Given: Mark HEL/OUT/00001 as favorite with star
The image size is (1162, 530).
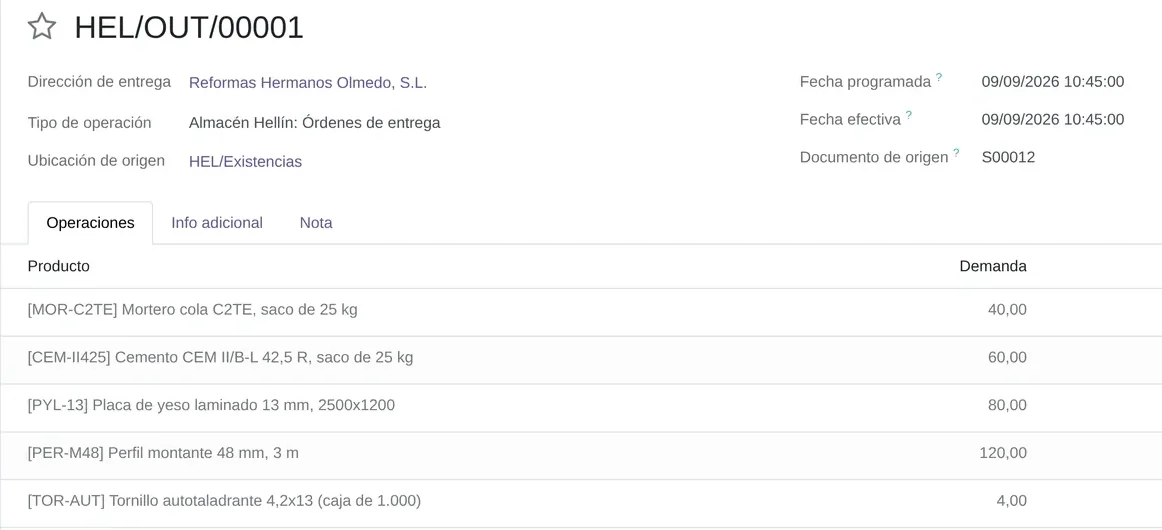Looking at the screenshot, I should (x=42, y=27).
